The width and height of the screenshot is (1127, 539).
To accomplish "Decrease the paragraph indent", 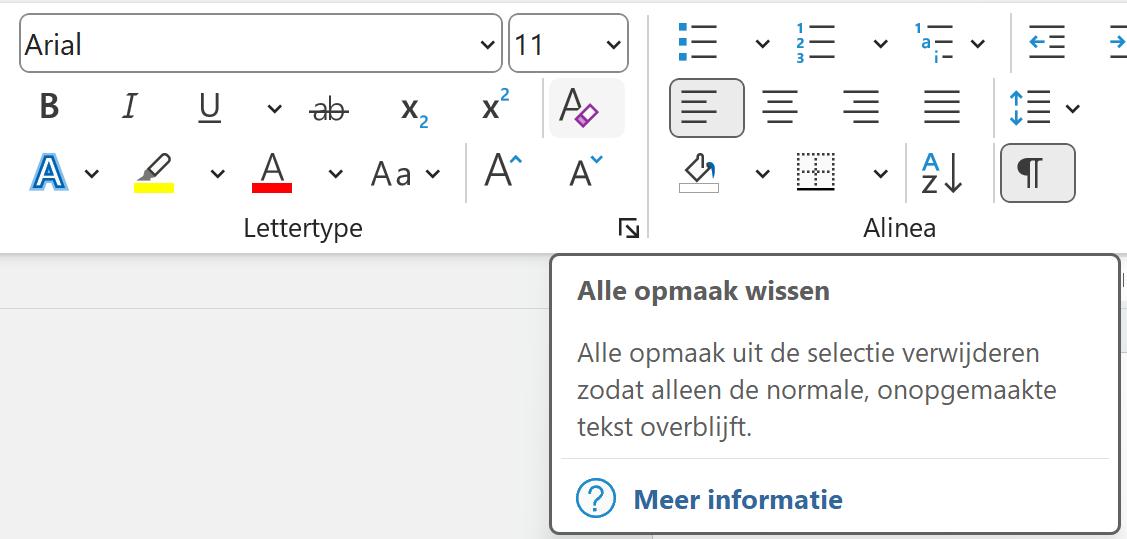I will click(1046, 44).
